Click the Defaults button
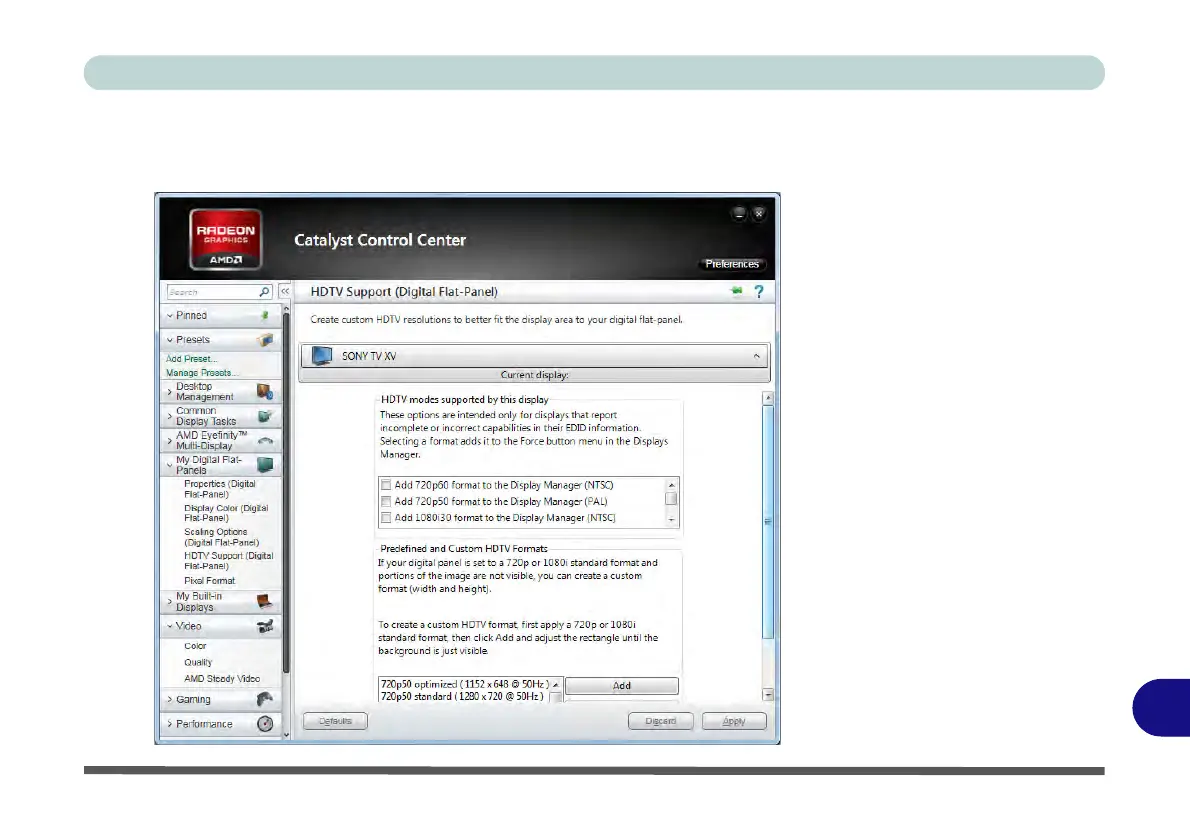Viewport: 1190px width, 838px height. coord(335,721)
